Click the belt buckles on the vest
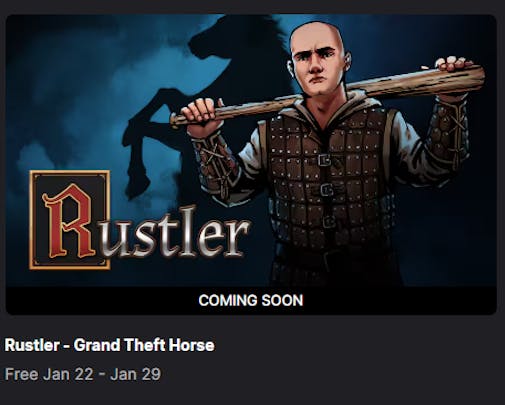 (326, 190)
